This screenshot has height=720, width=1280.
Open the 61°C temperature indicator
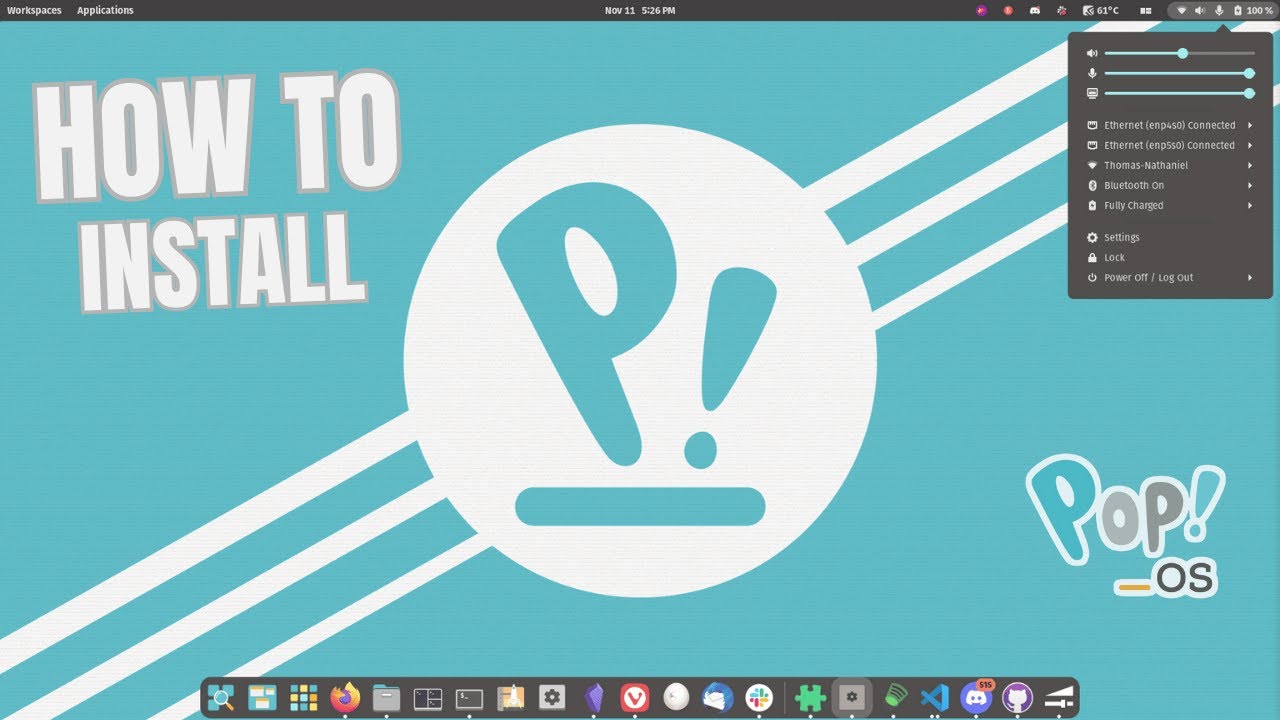point(1101,10)
